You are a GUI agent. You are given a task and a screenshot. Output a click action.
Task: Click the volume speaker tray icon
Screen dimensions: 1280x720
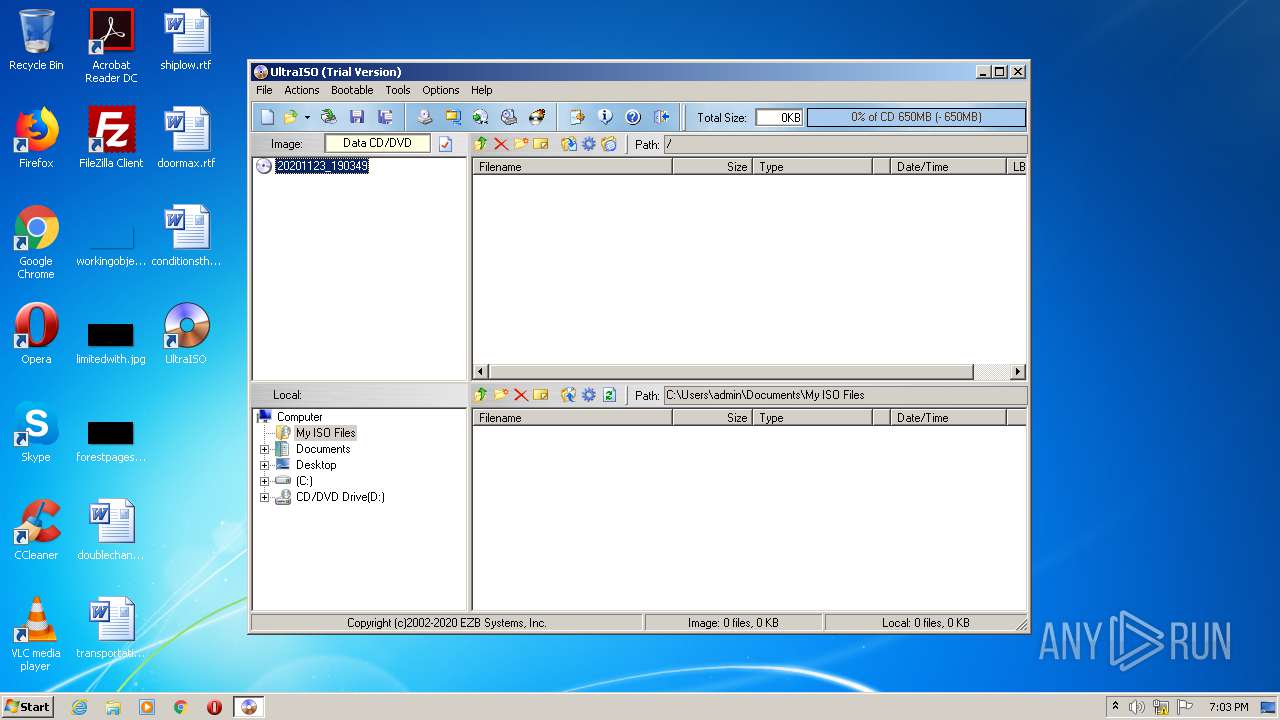click(x=1137, y=707)
